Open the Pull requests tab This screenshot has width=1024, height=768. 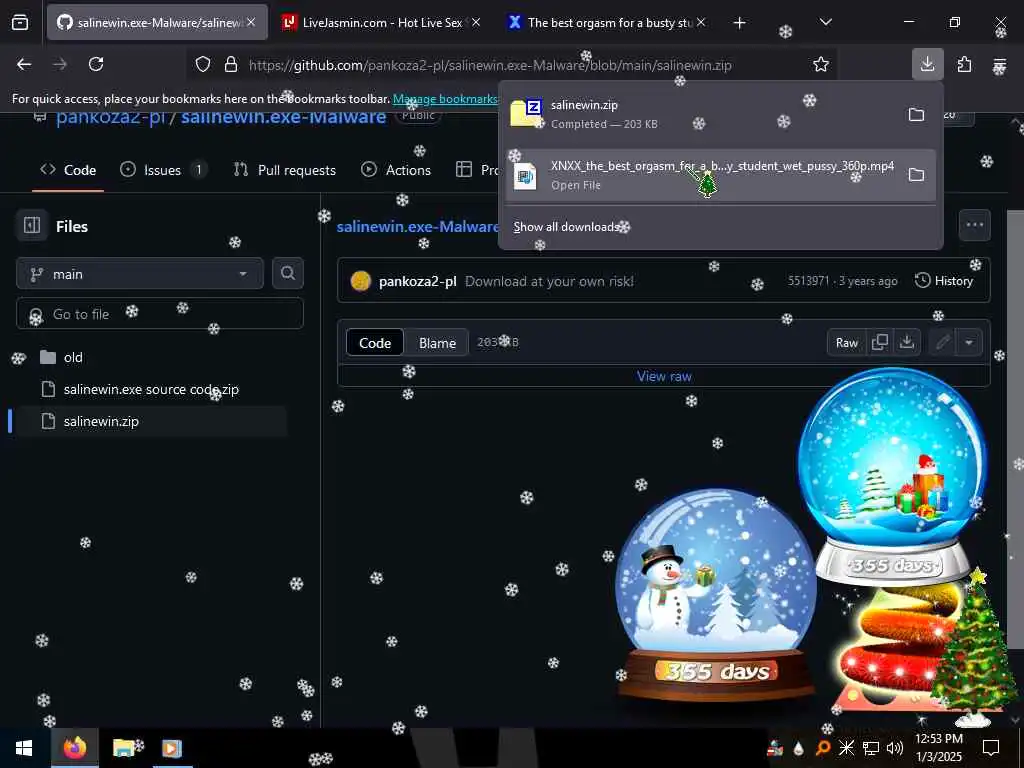285,170
